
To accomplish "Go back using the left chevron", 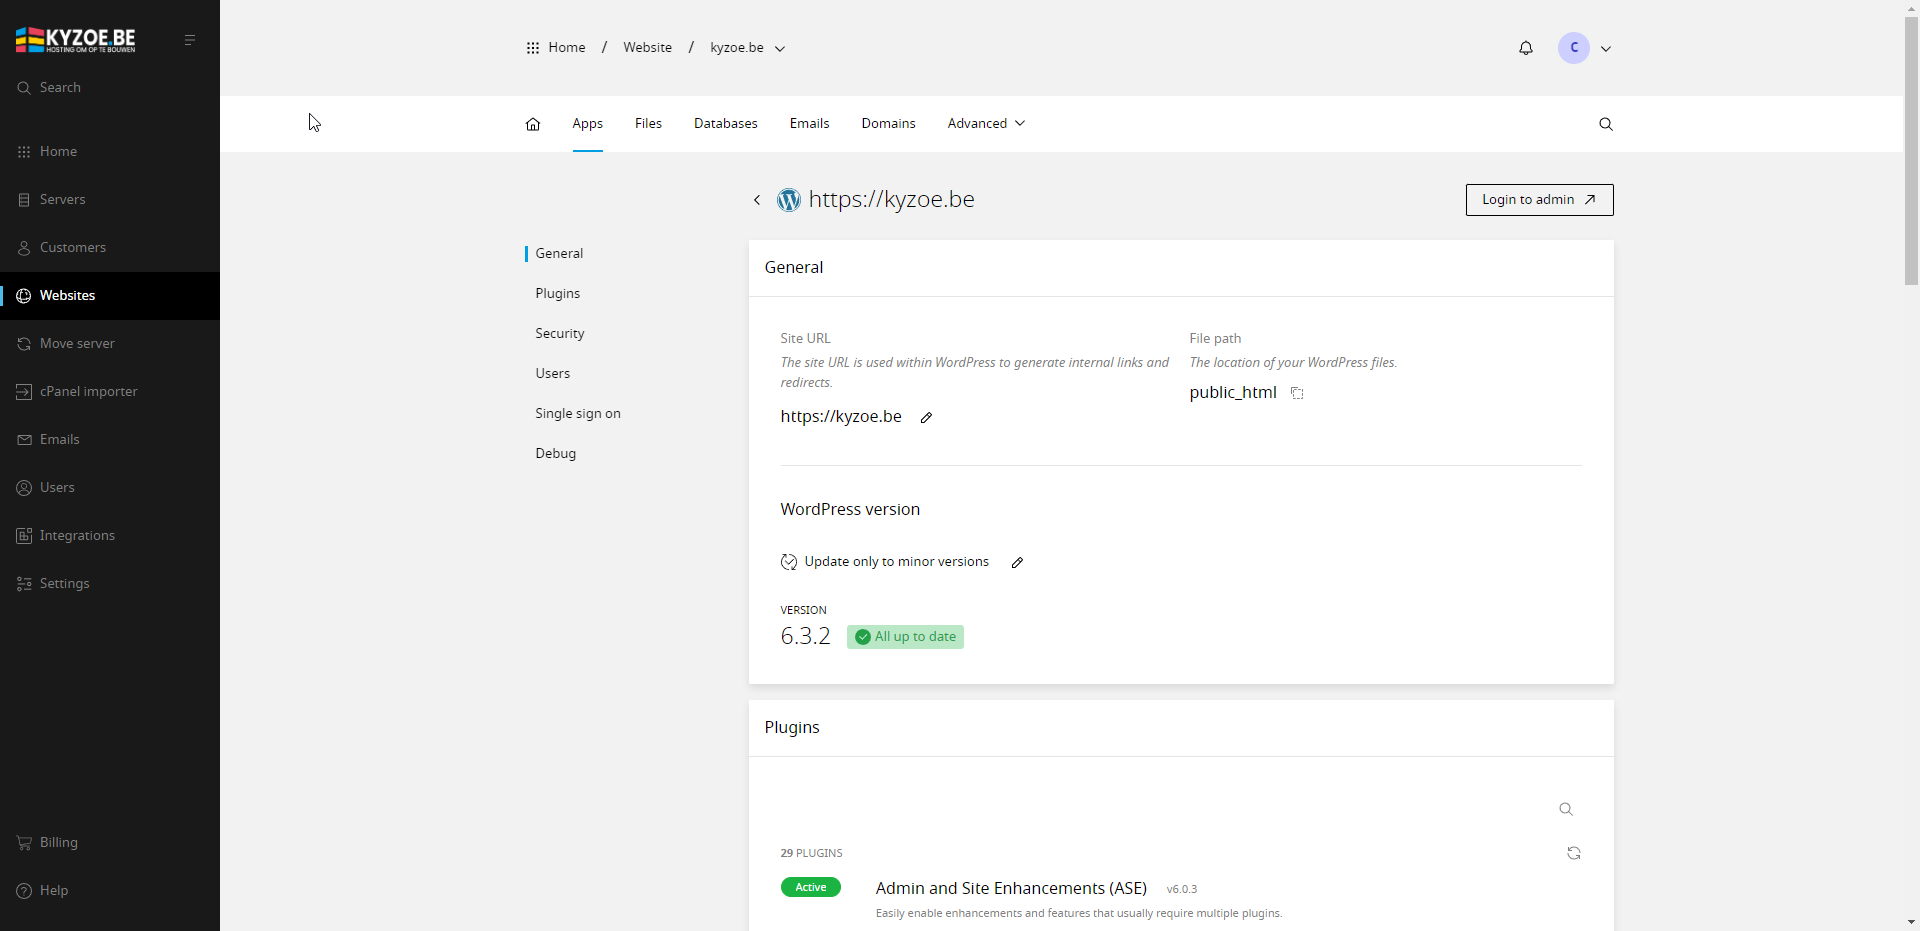I will tap(757, 200).
